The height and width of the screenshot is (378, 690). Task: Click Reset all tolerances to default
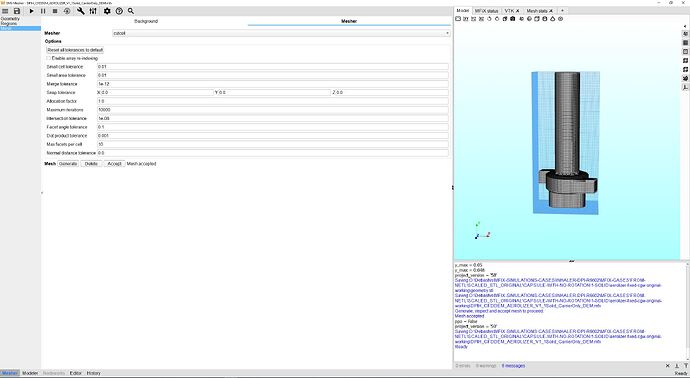[x=75, y=50]
